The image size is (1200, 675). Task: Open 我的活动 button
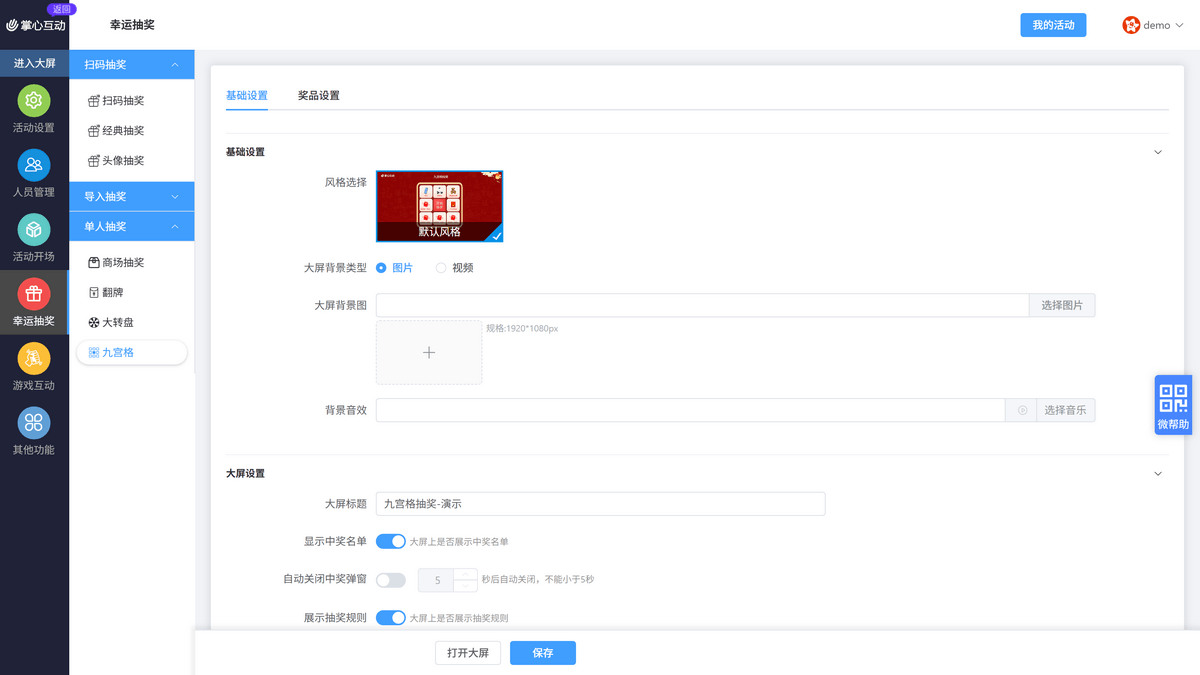[x=1053, y=25]
